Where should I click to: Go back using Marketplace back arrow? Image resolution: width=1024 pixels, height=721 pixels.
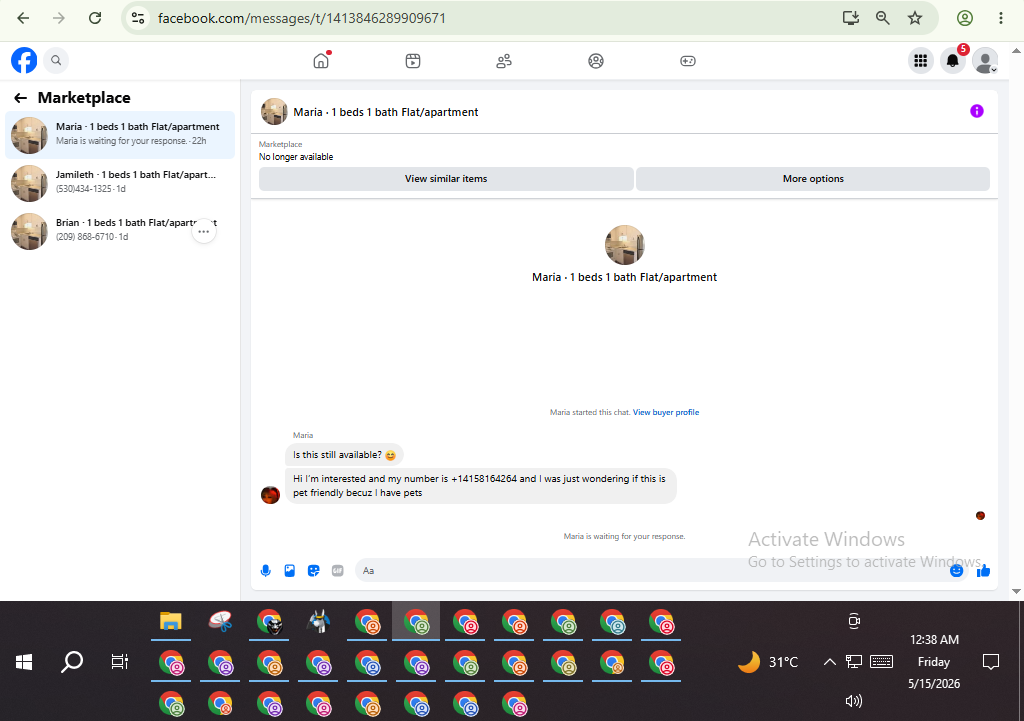point(20,98)
